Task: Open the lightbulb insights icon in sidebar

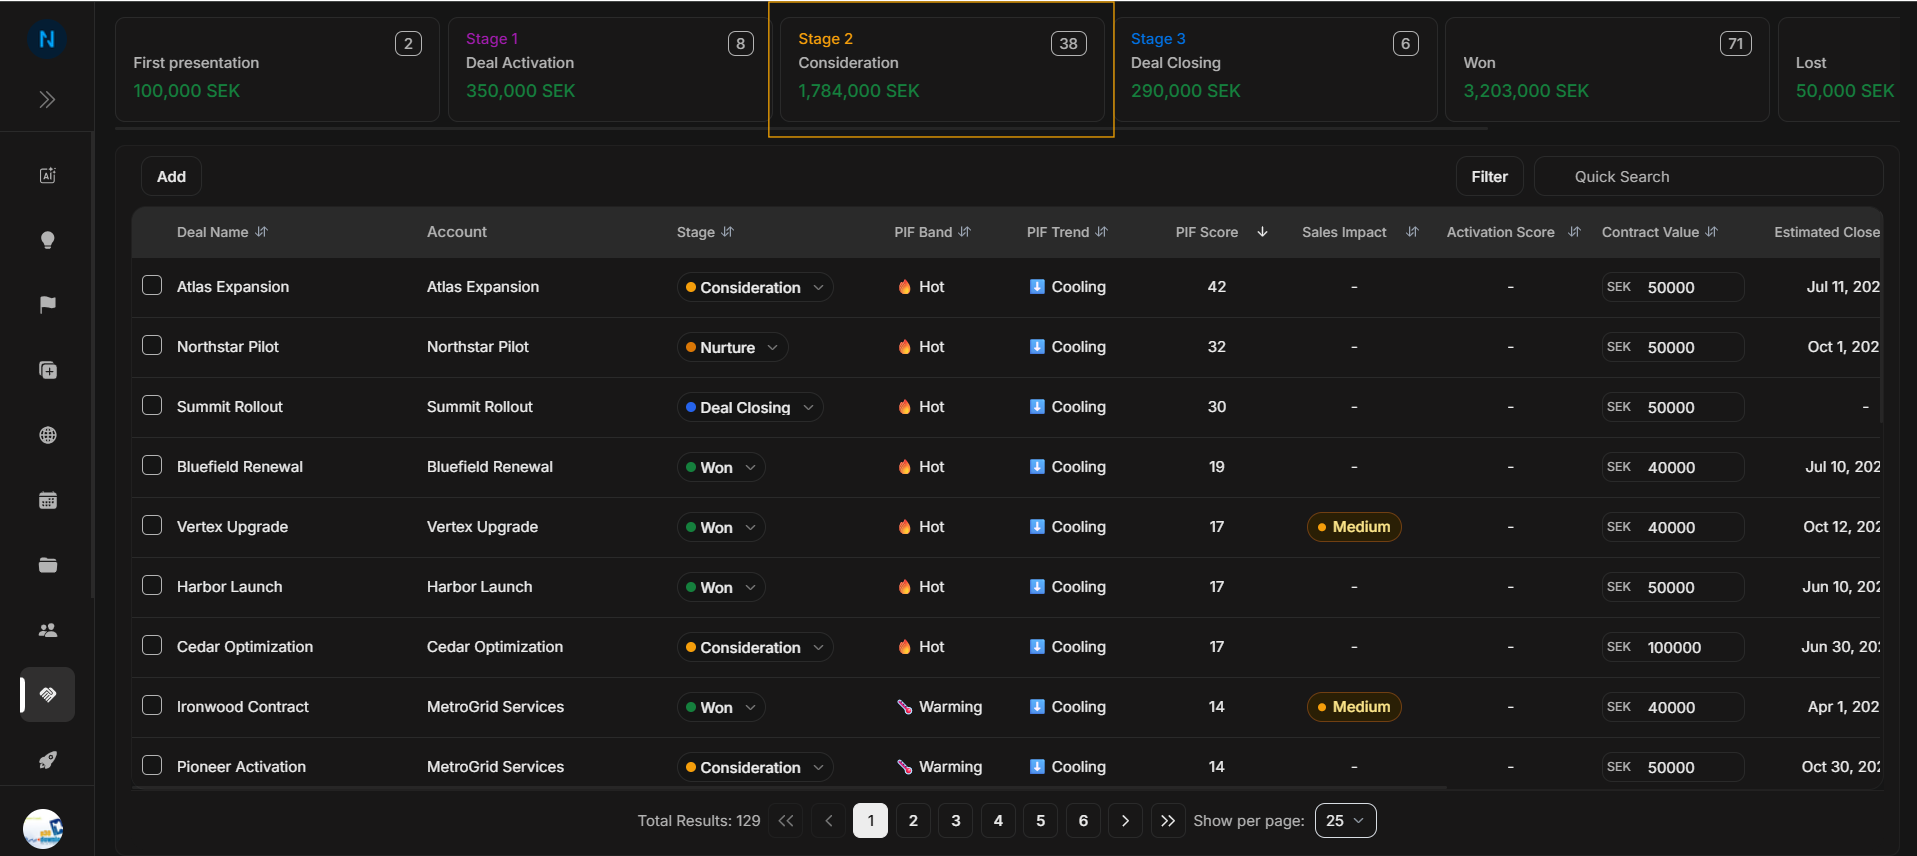Action: point(47,240)
